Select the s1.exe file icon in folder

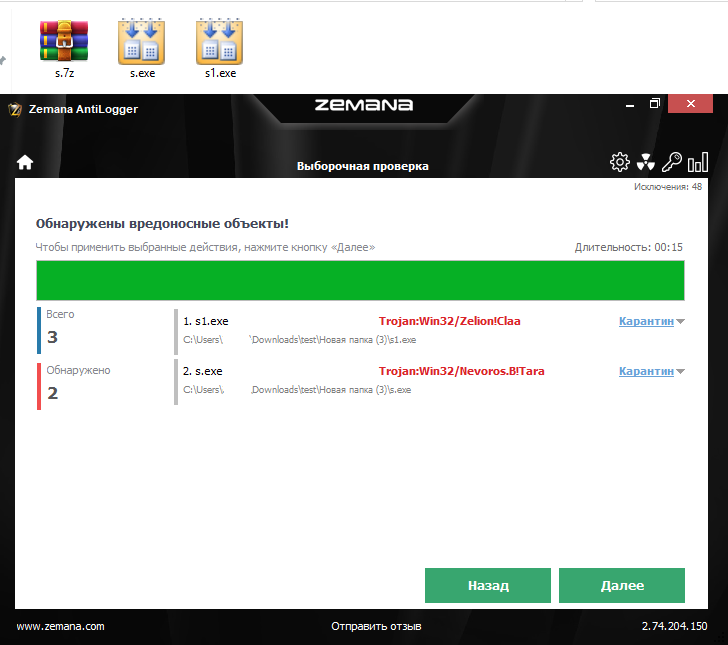(x=220, y=48)
